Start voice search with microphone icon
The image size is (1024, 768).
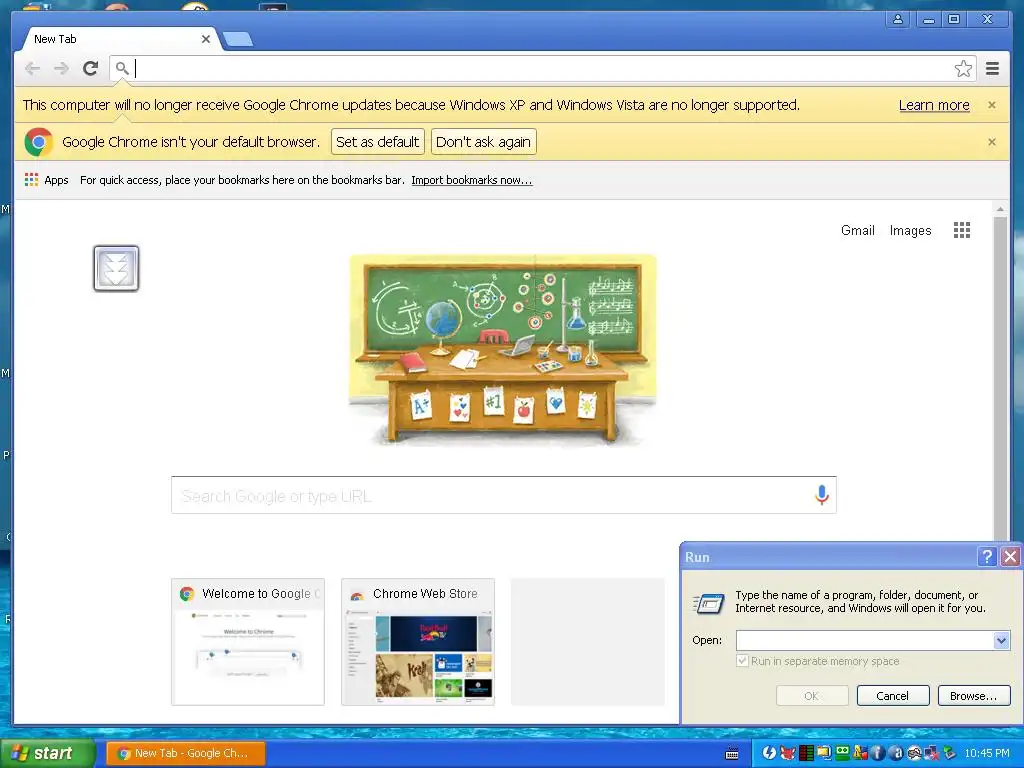coord(822,495)
